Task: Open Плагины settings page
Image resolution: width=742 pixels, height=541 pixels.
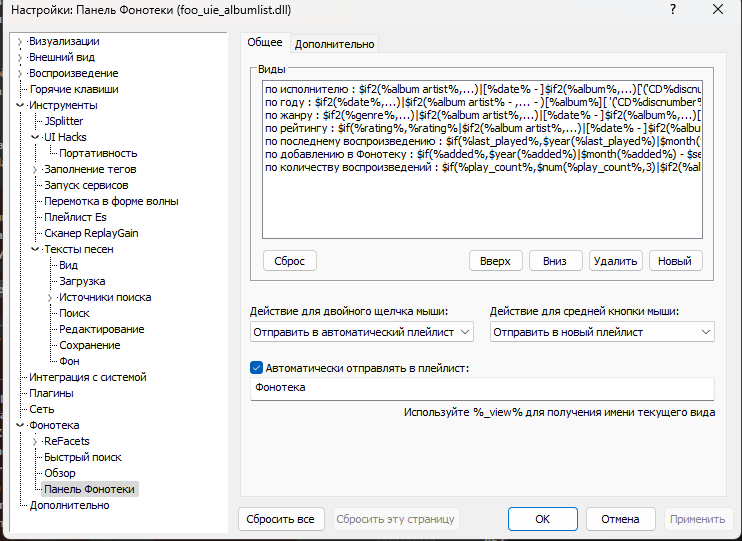Action: point(51,394)
